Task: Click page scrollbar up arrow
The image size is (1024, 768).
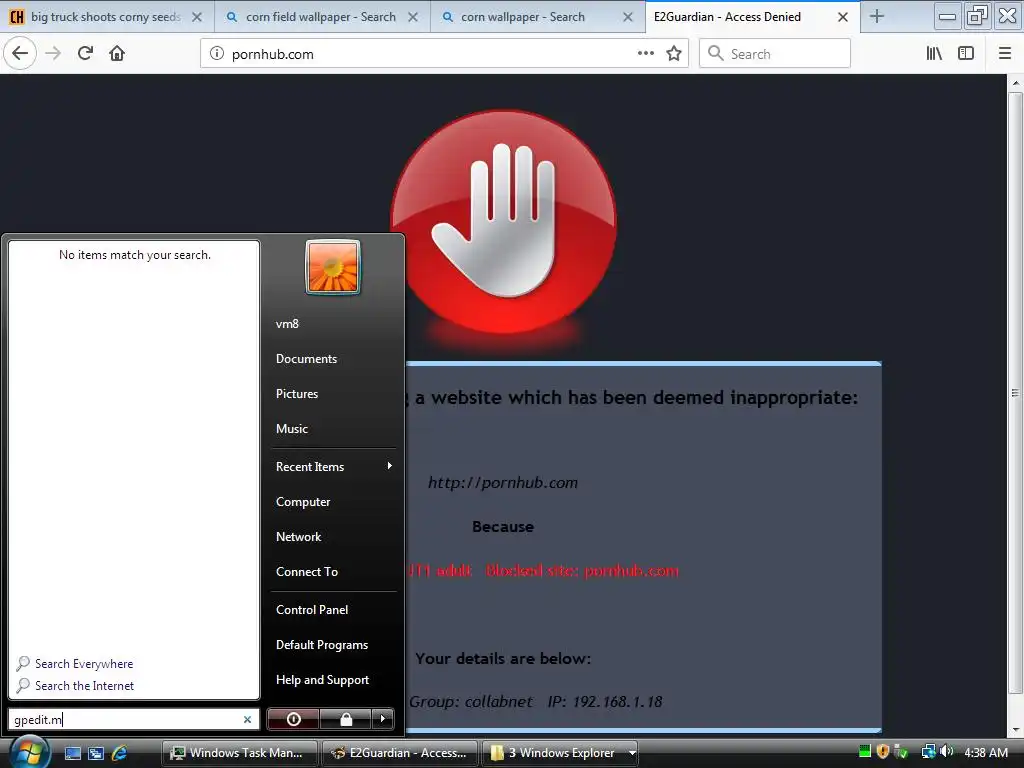Action: point(1016,82)
